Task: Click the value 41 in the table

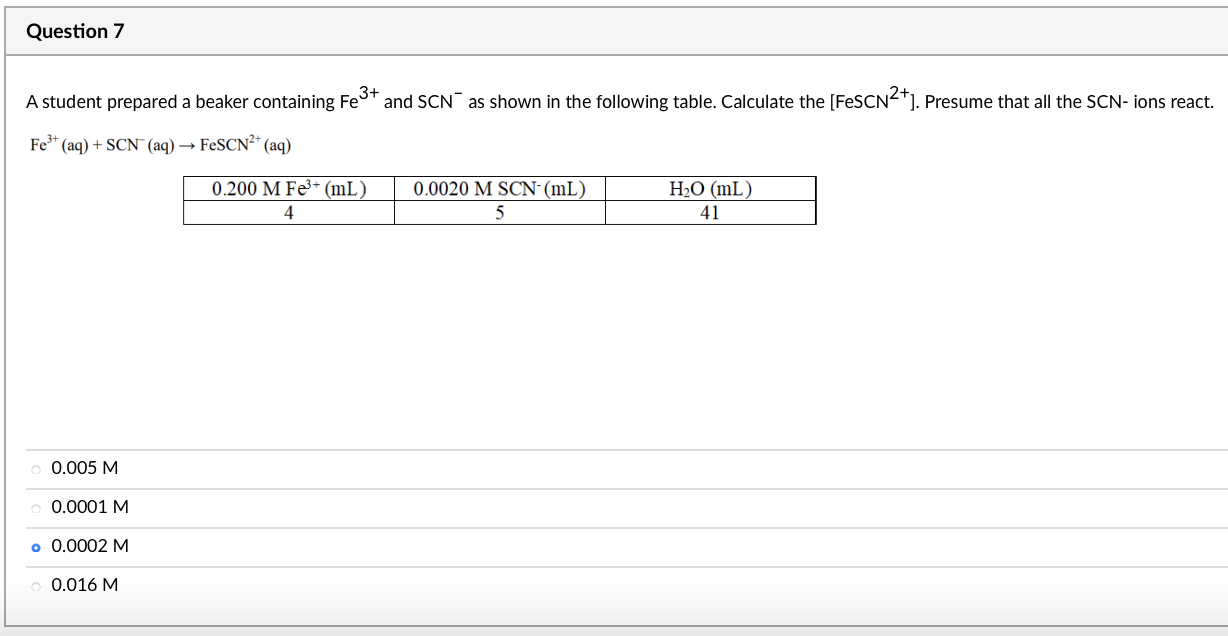Action: 711,212
